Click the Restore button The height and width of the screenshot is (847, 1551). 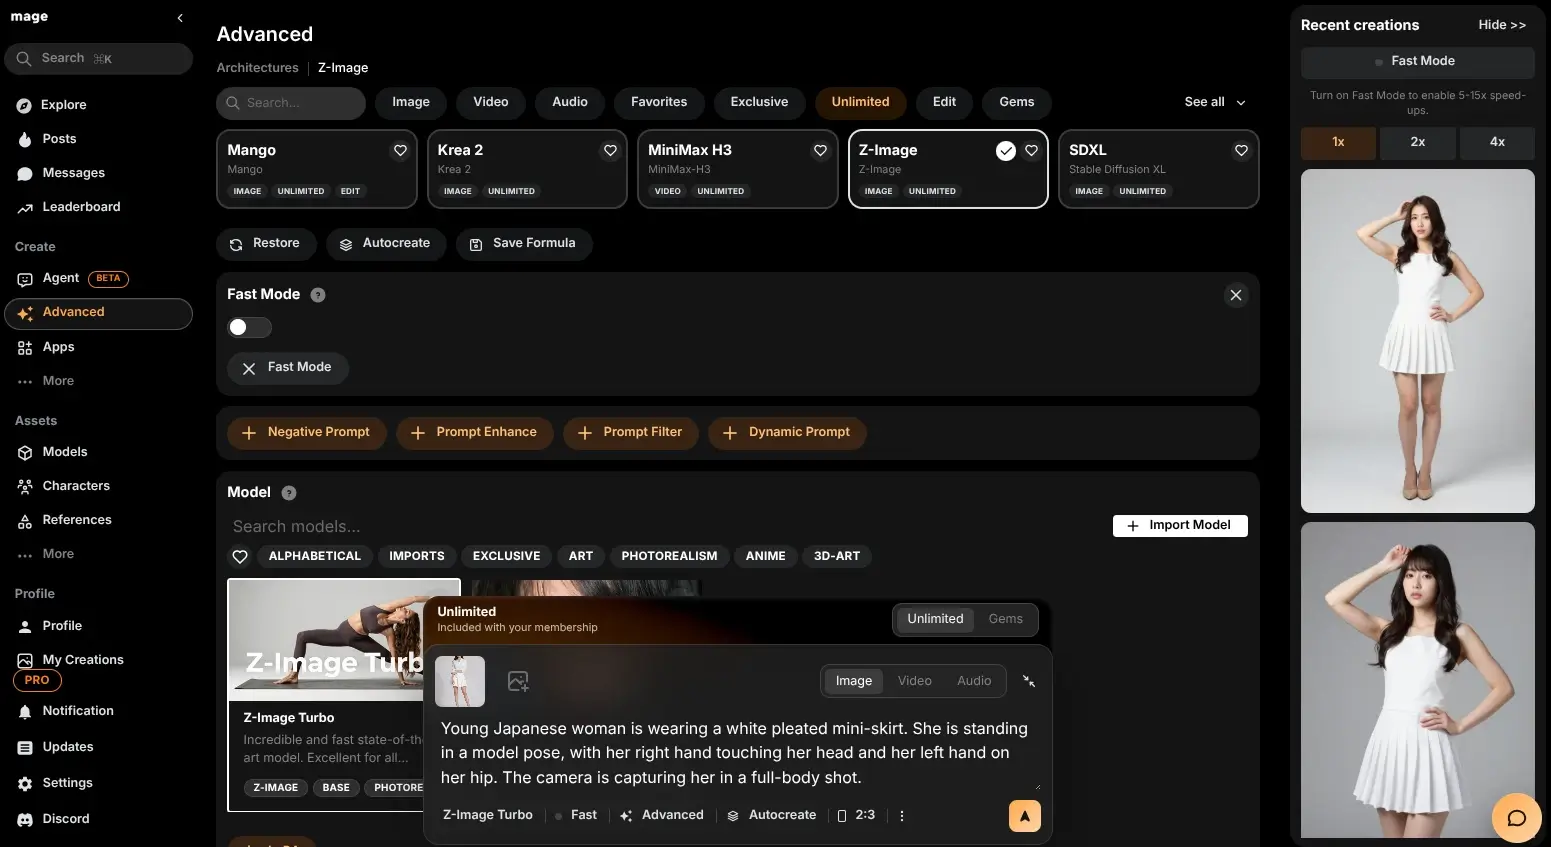[x=265, y=244]
